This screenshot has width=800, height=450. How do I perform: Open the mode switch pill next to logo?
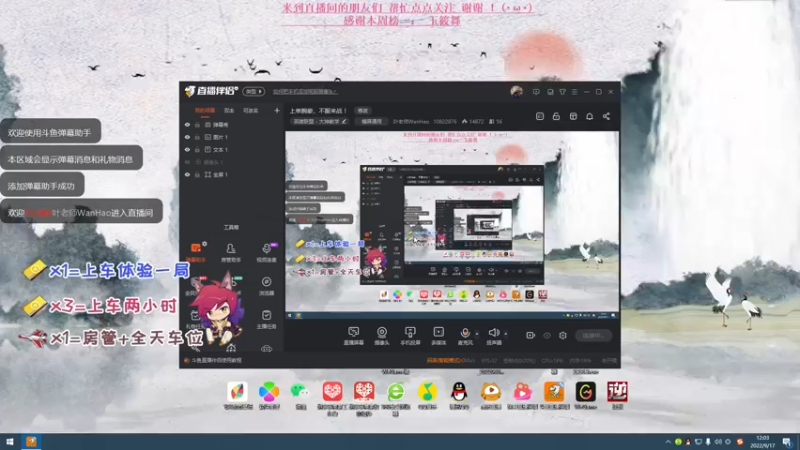tap(254, 91)
